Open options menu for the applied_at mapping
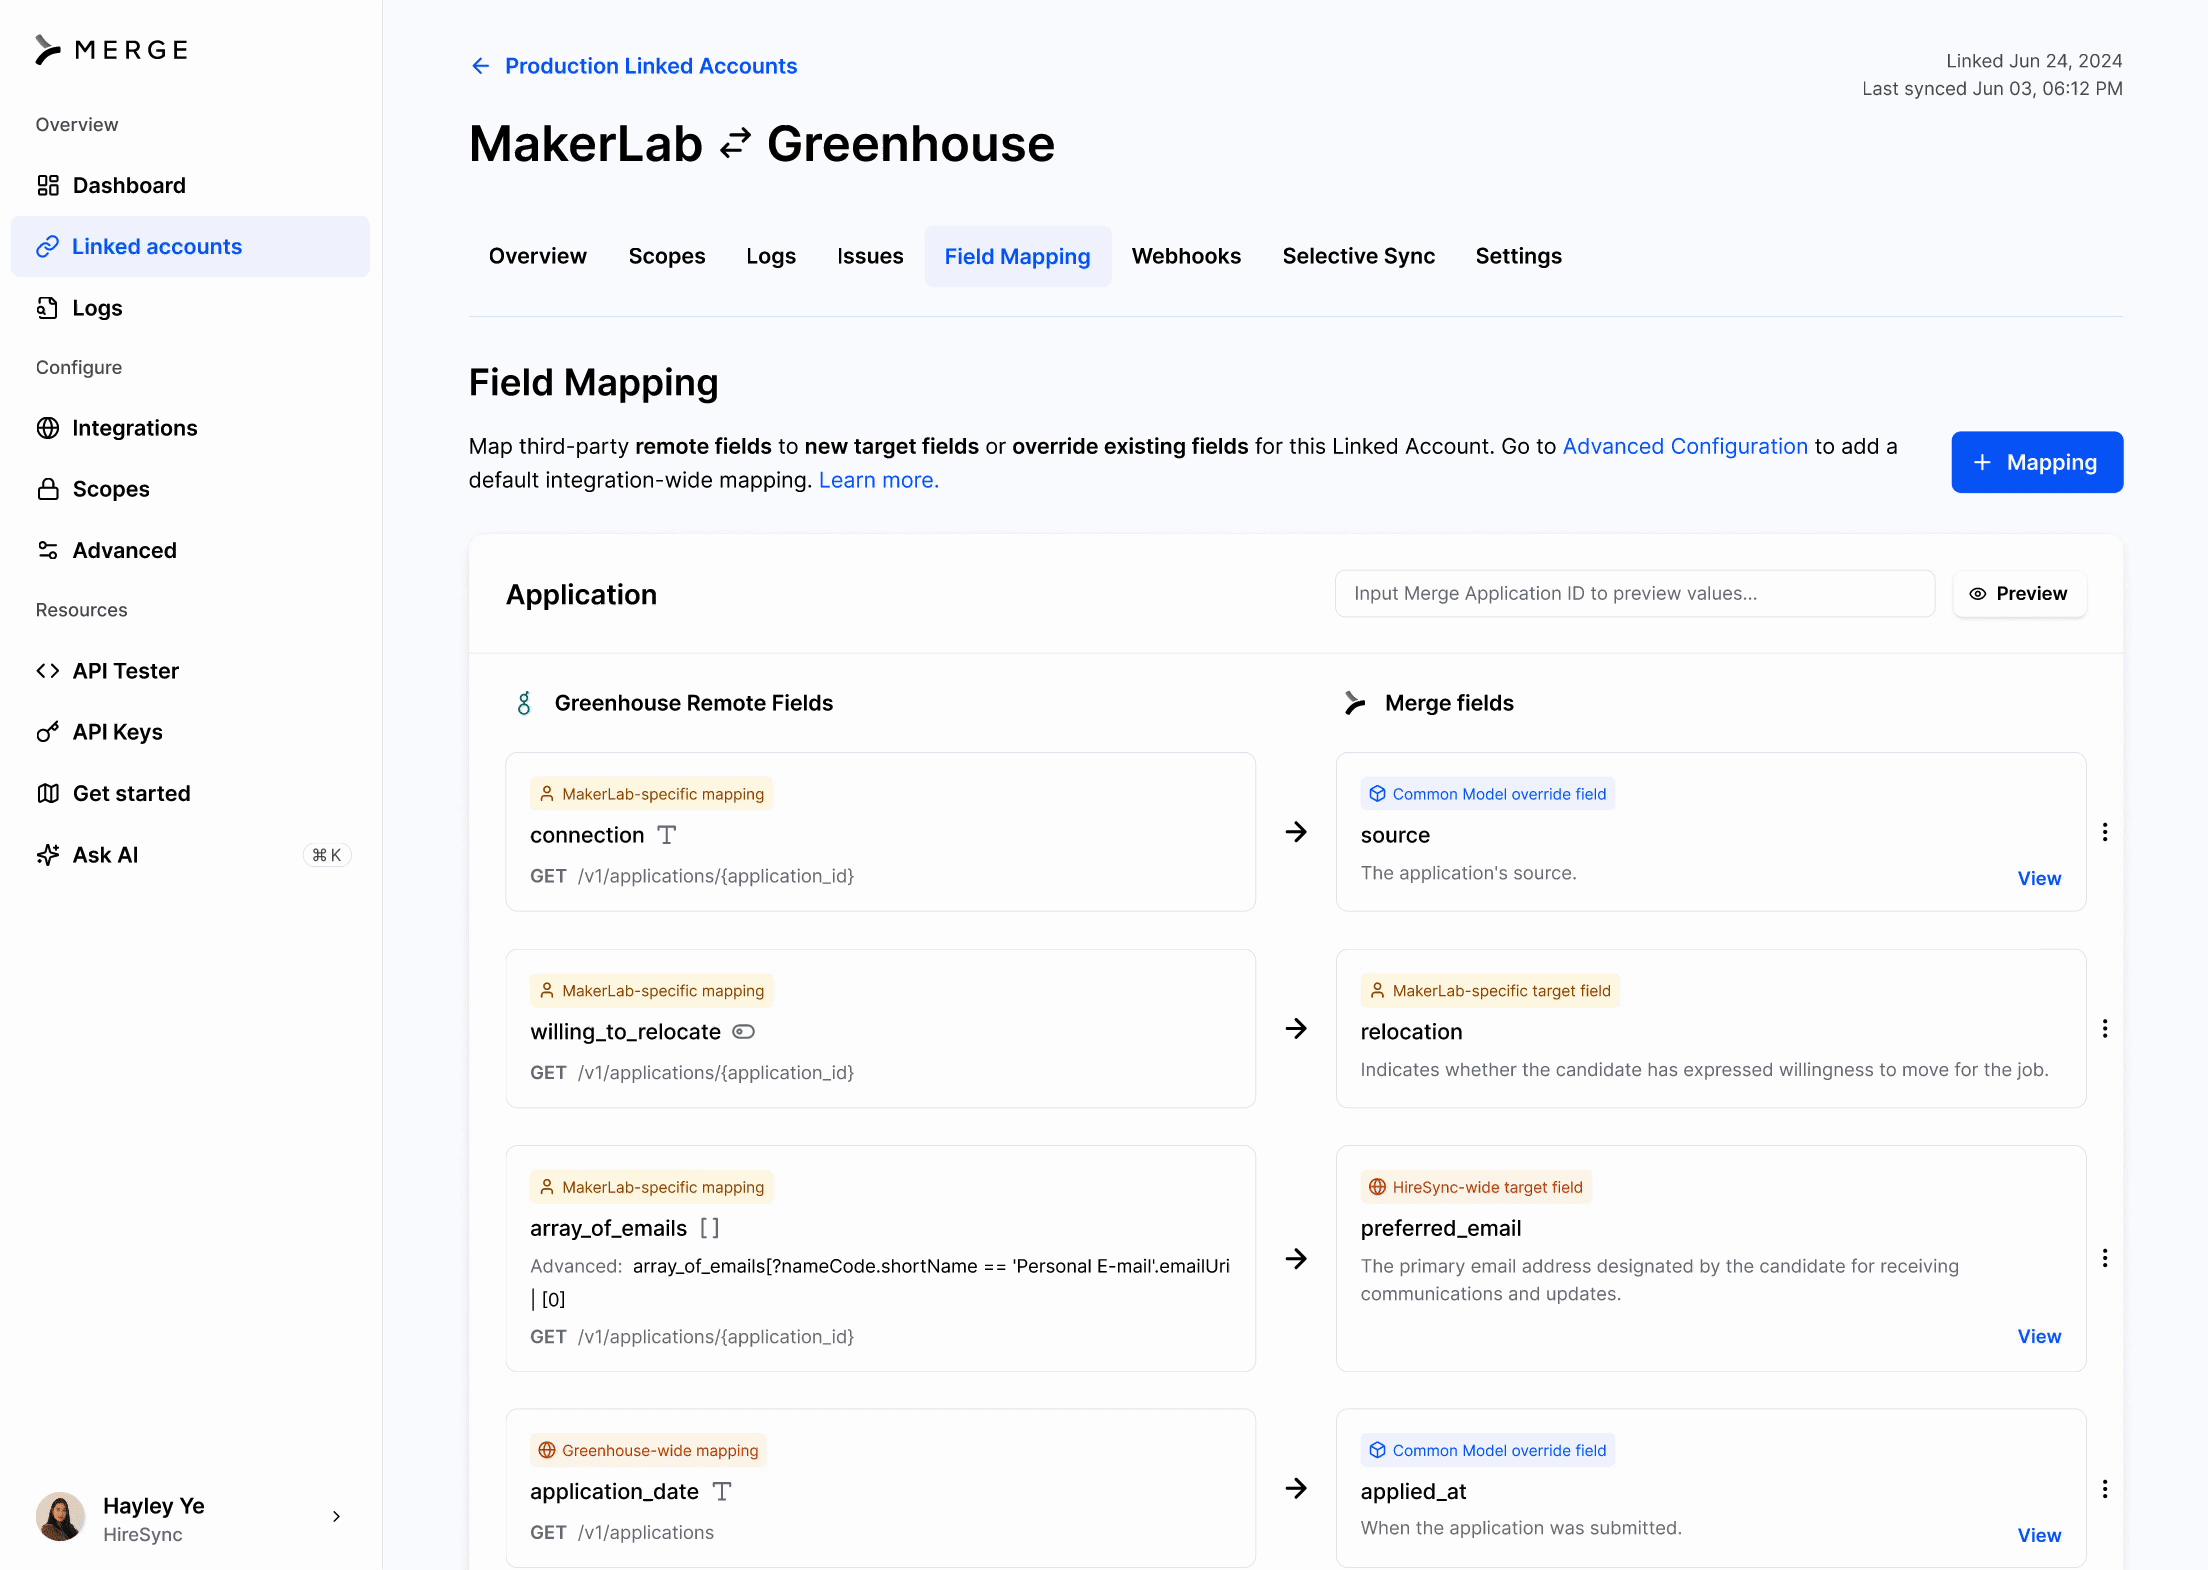This screenshot has height=1570, width=2208. [2105, 1489]
